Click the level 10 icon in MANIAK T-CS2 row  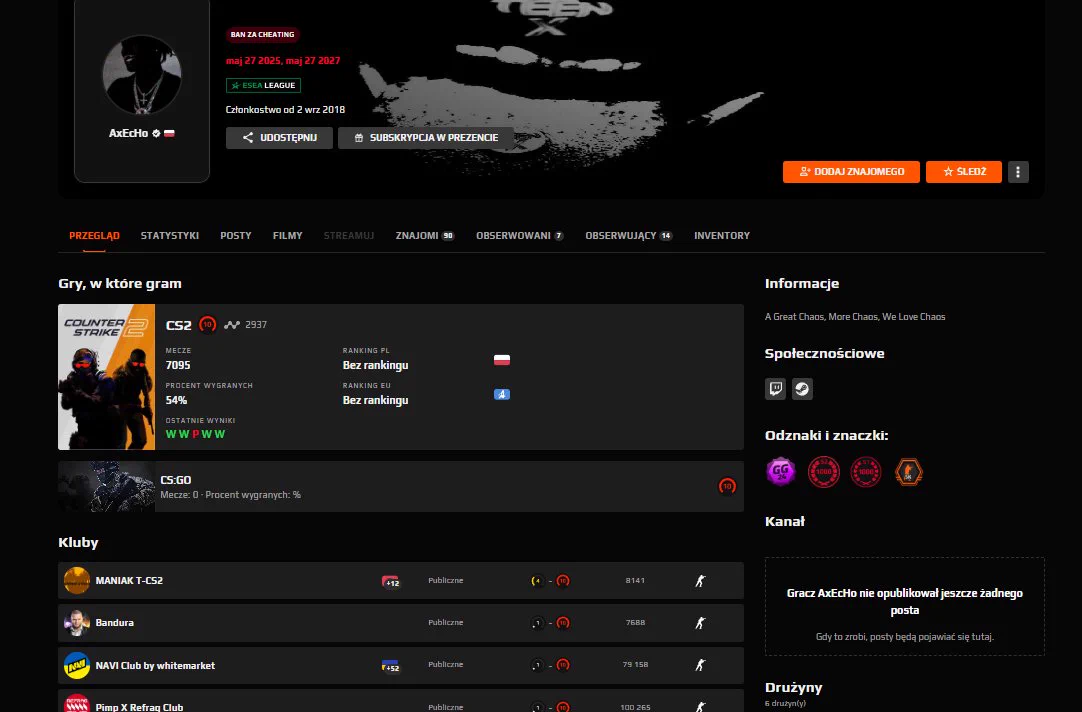tap(563, 581)
